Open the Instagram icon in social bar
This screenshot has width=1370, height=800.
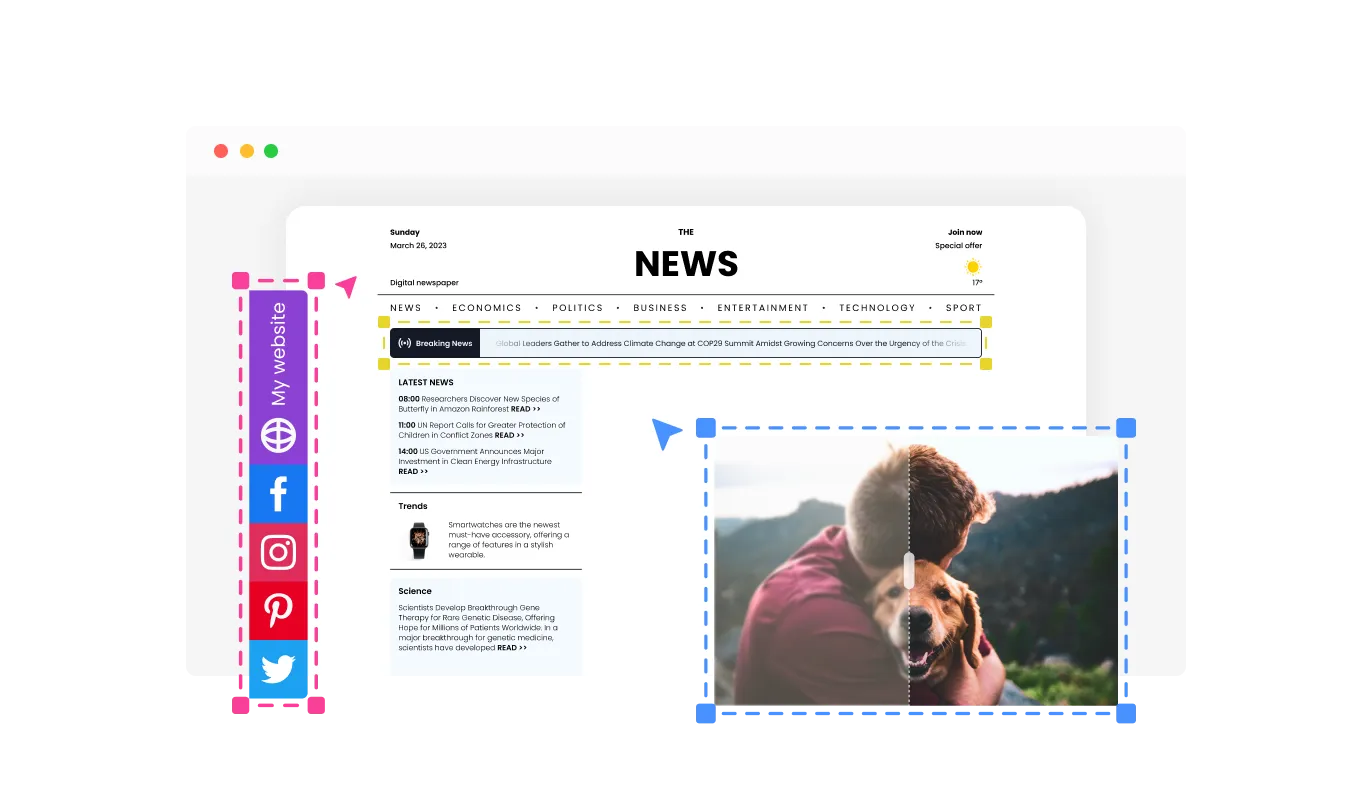[x=278, y=552]
